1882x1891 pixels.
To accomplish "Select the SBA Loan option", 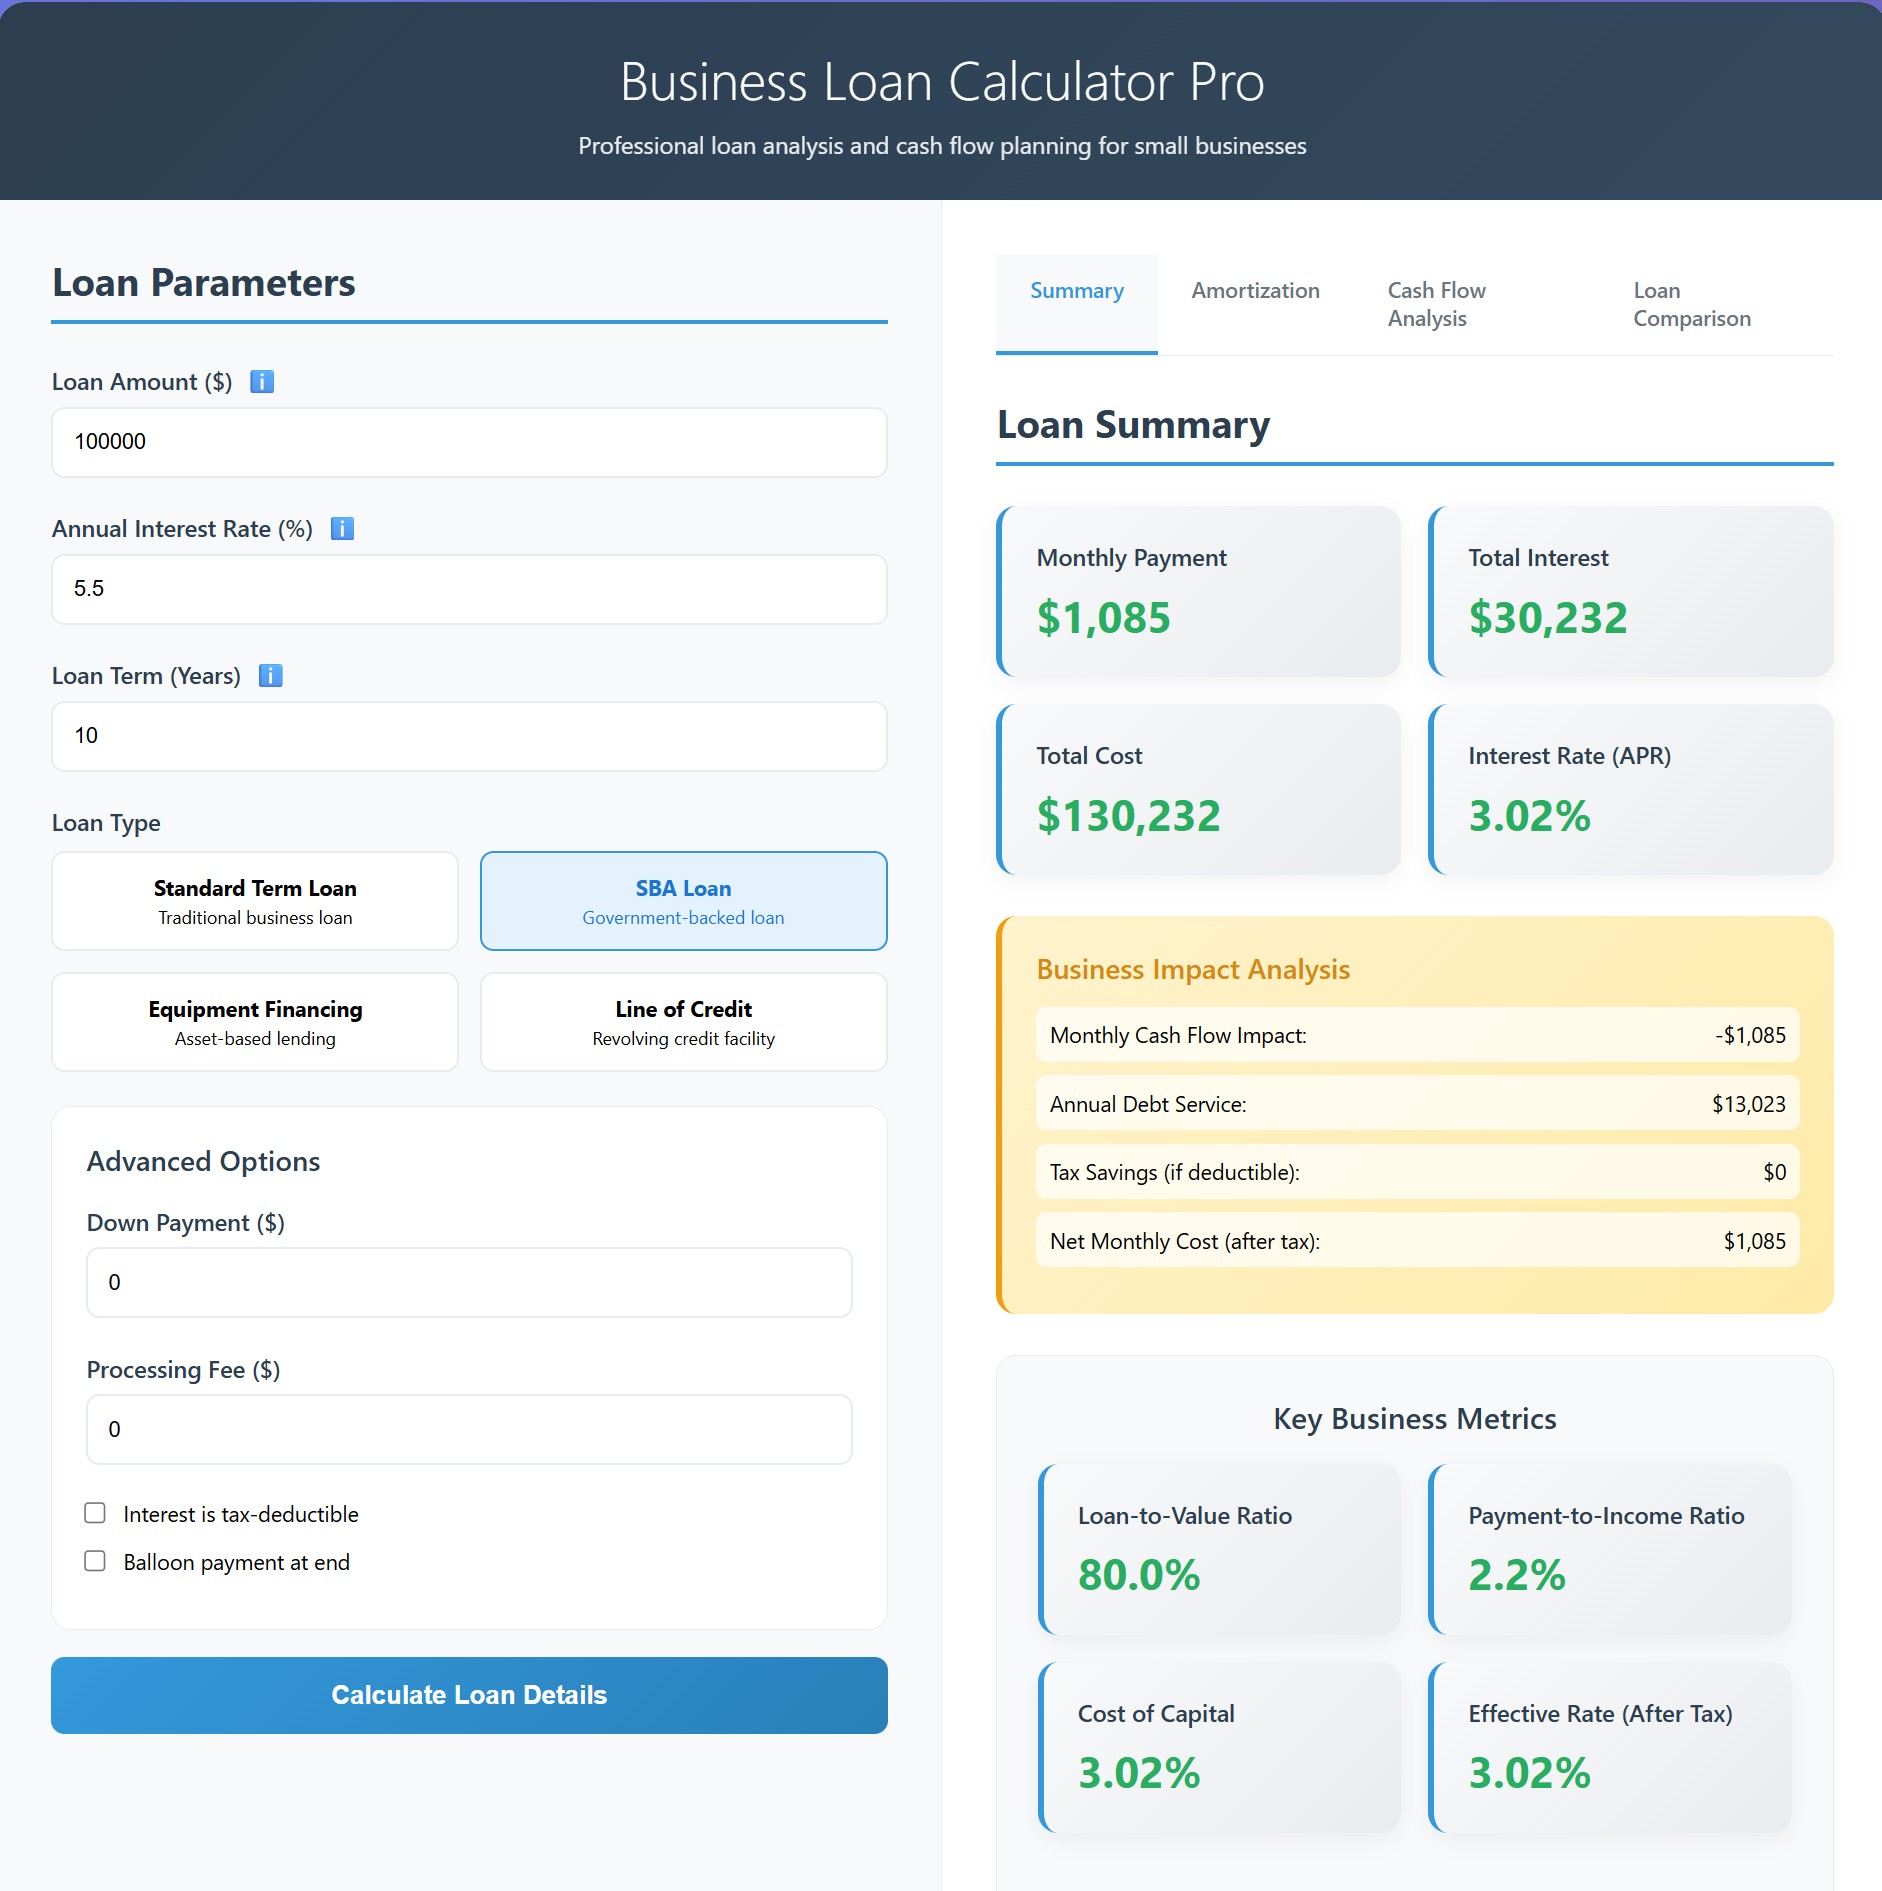I will (683, 900).
